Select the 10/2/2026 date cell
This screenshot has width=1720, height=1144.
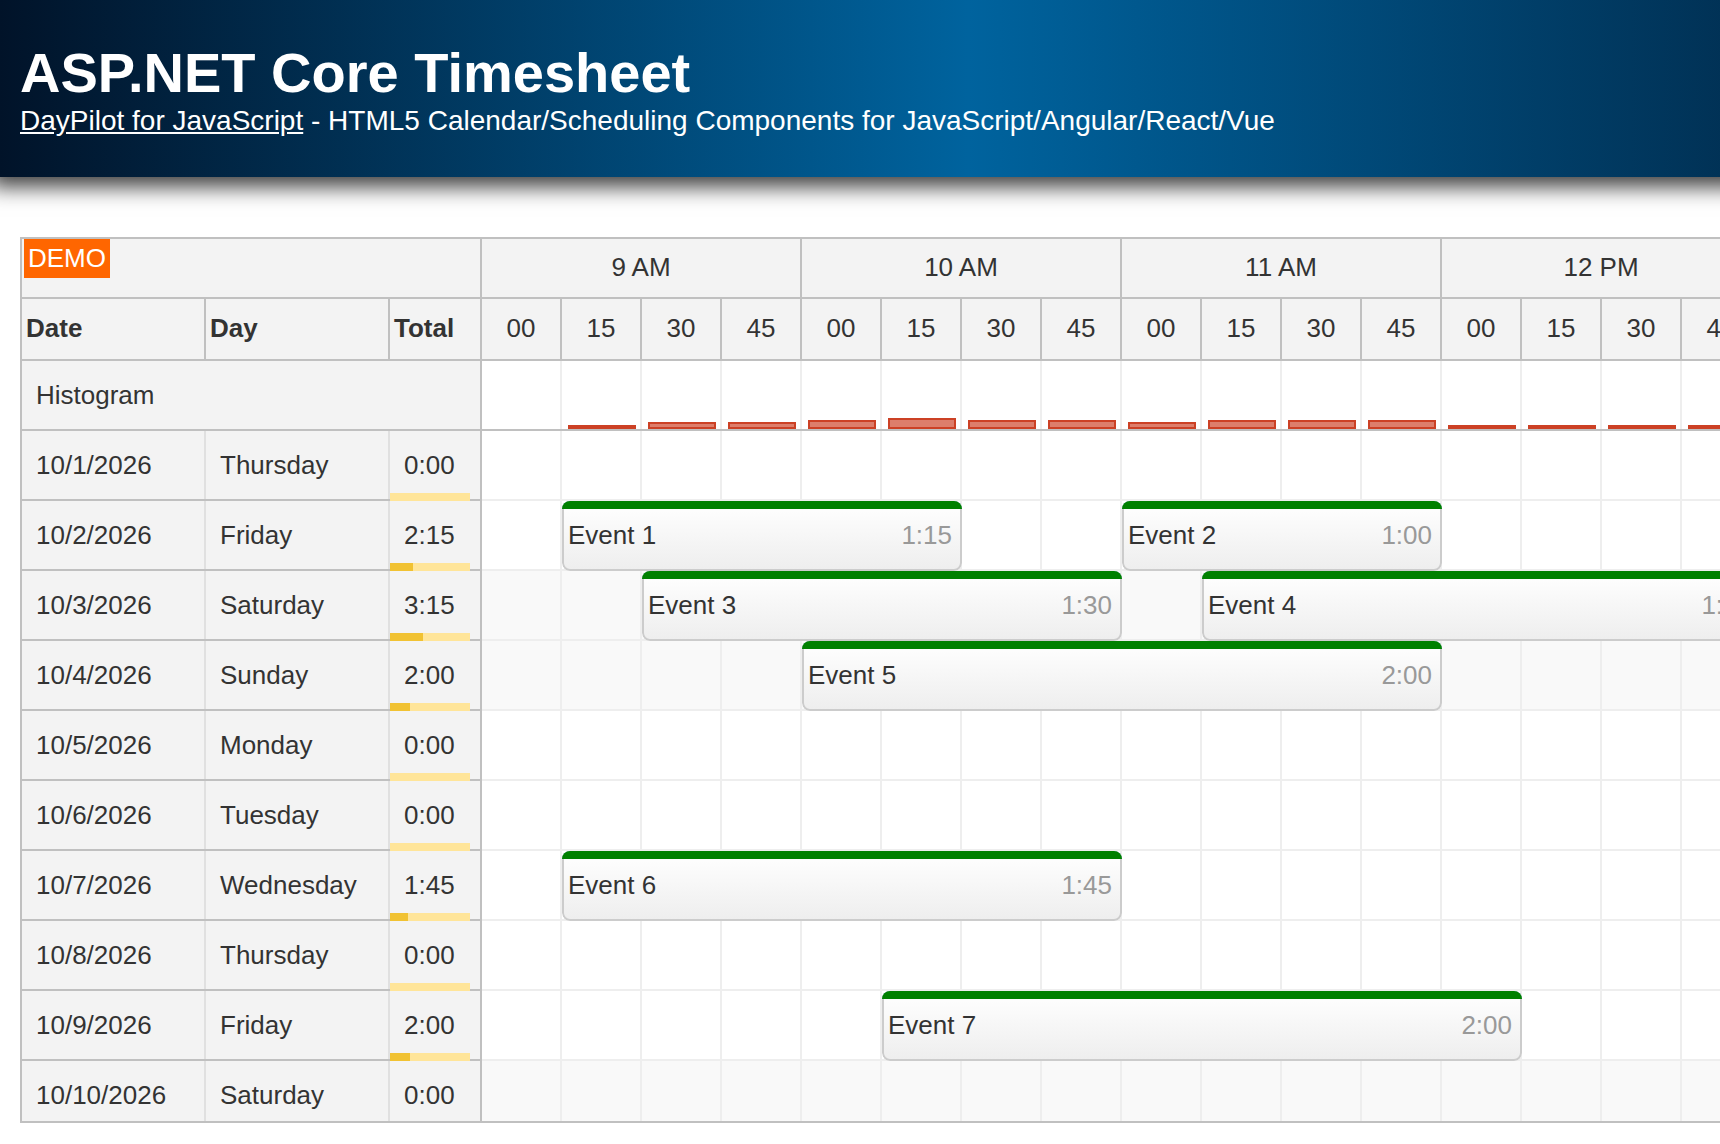point(113,535)
